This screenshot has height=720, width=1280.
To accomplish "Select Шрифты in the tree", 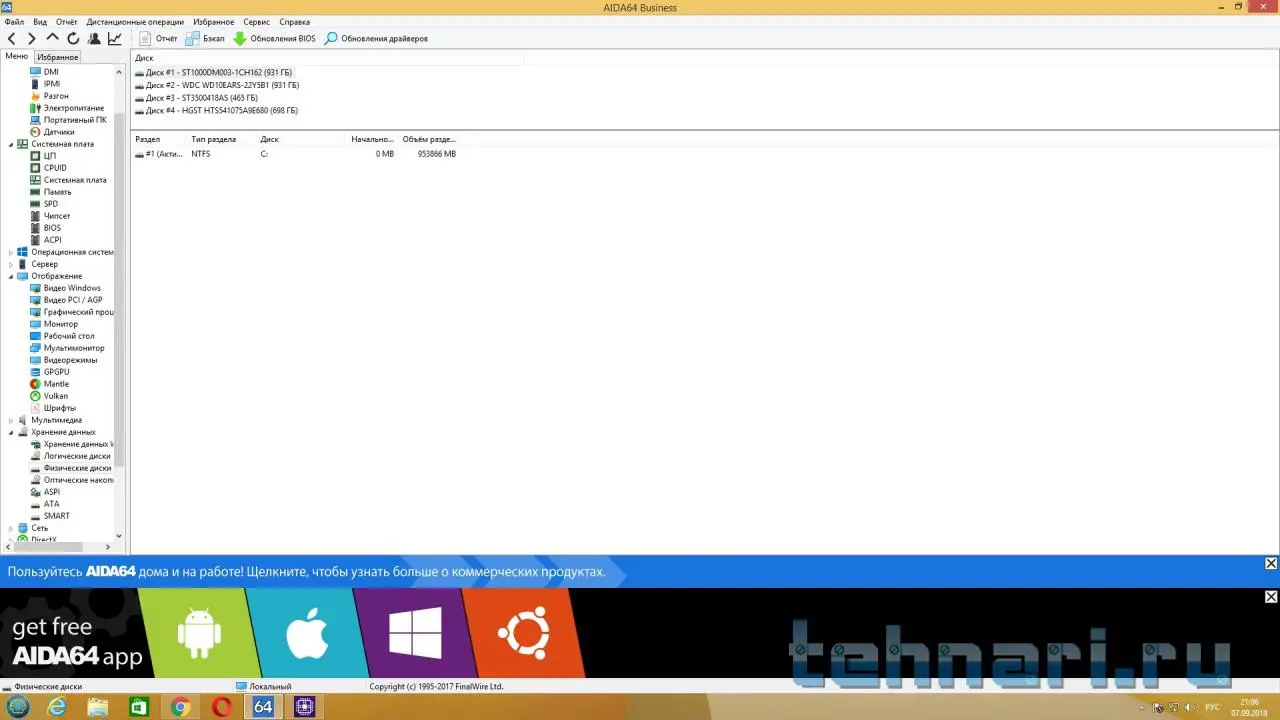I will click(x=59, y=408).
